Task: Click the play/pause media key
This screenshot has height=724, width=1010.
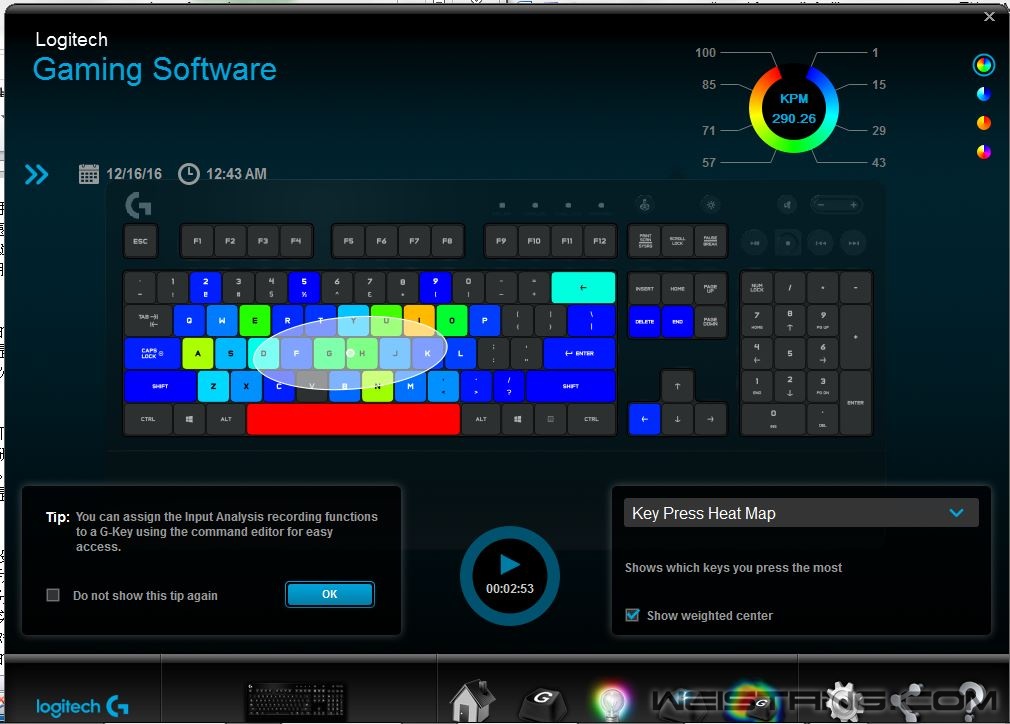Action: click(x=755, y=243)
